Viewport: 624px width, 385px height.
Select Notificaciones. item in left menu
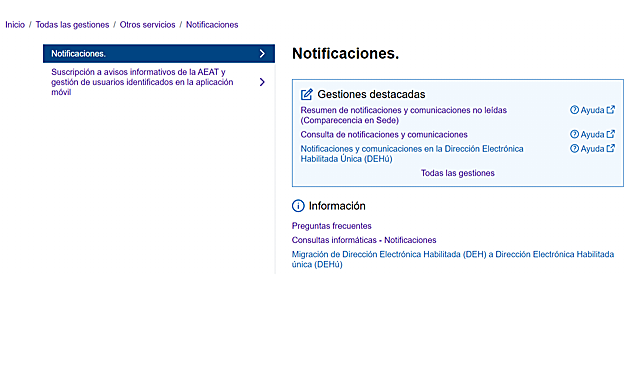pos(159,54)
